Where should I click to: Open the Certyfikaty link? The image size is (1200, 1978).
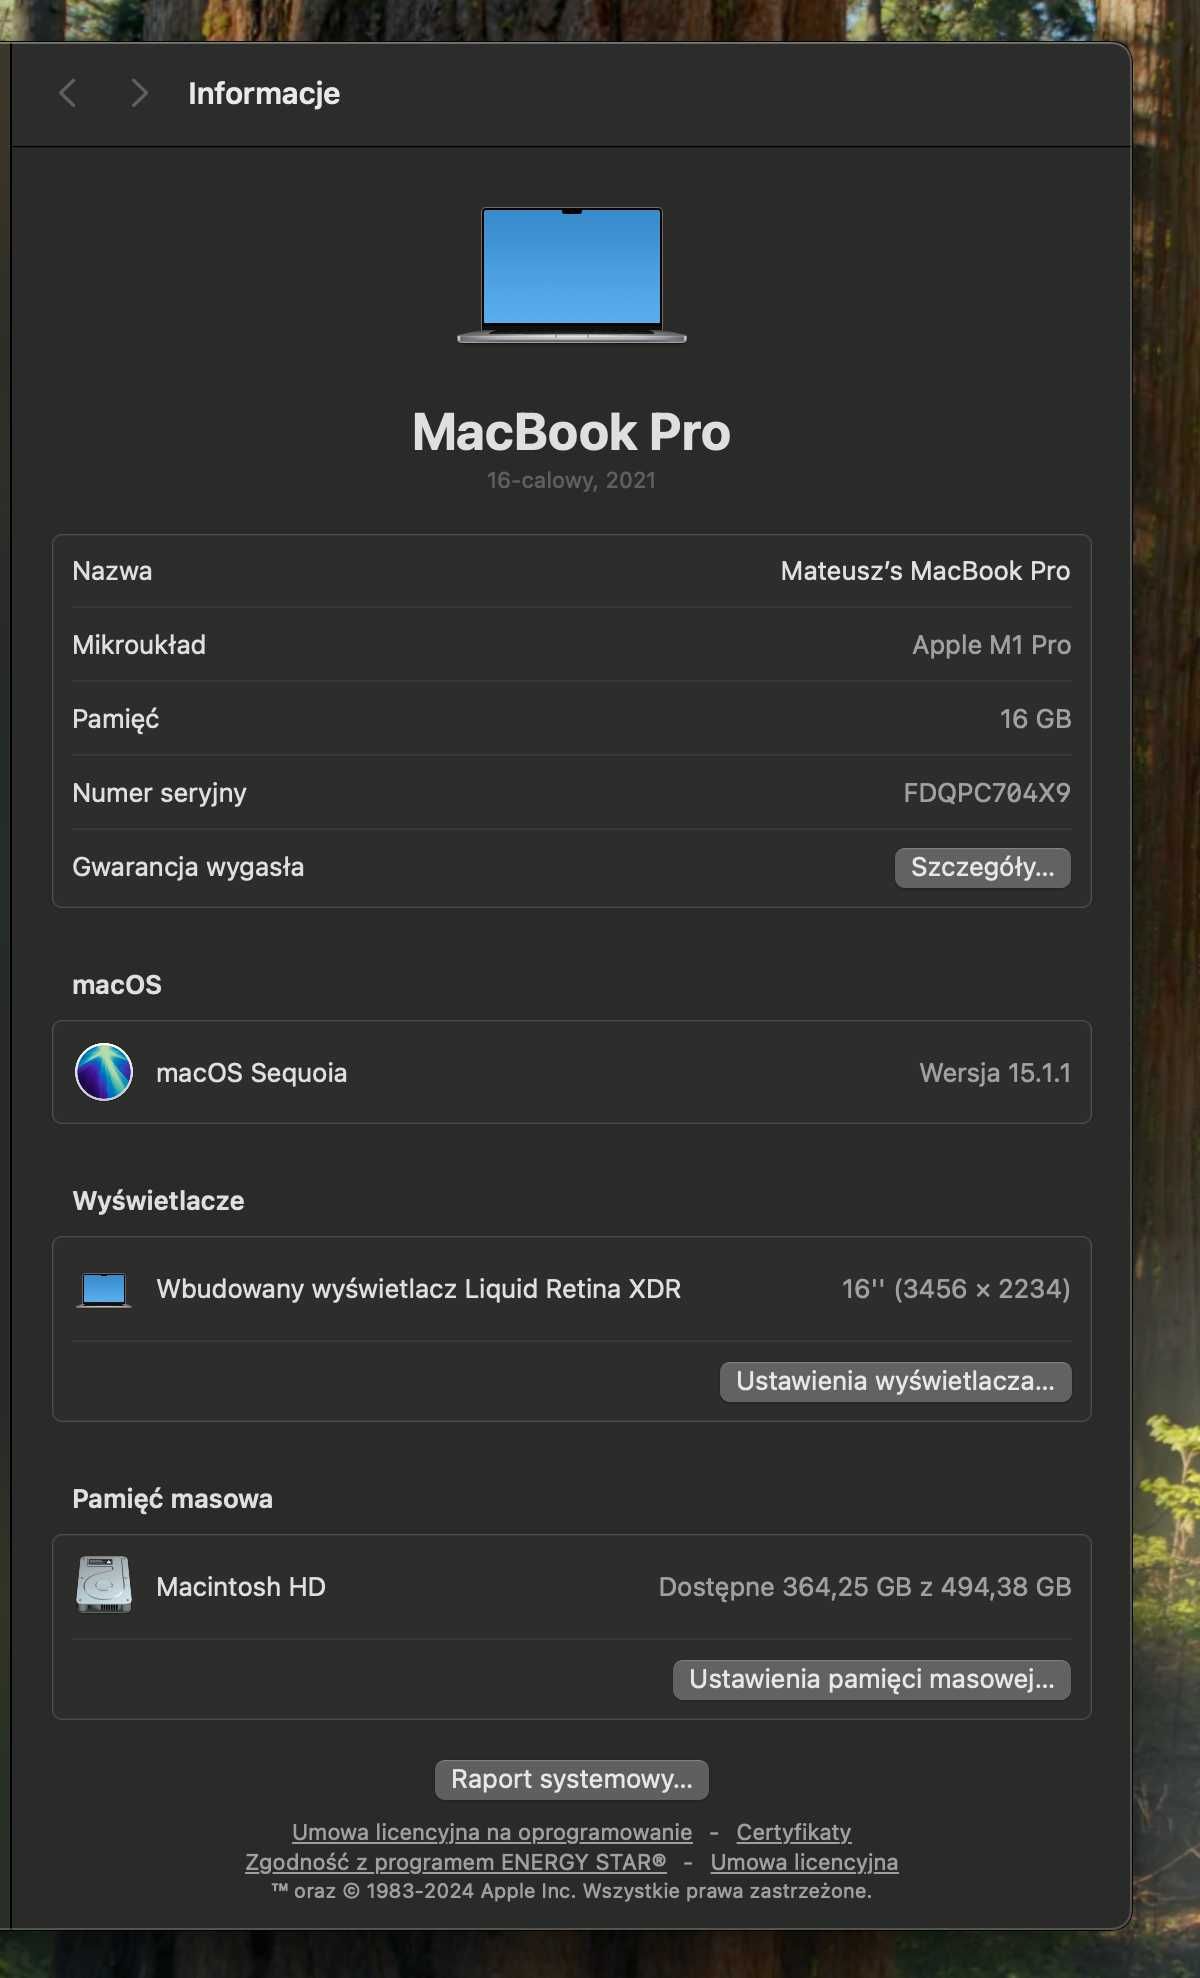coord(794,1832)
